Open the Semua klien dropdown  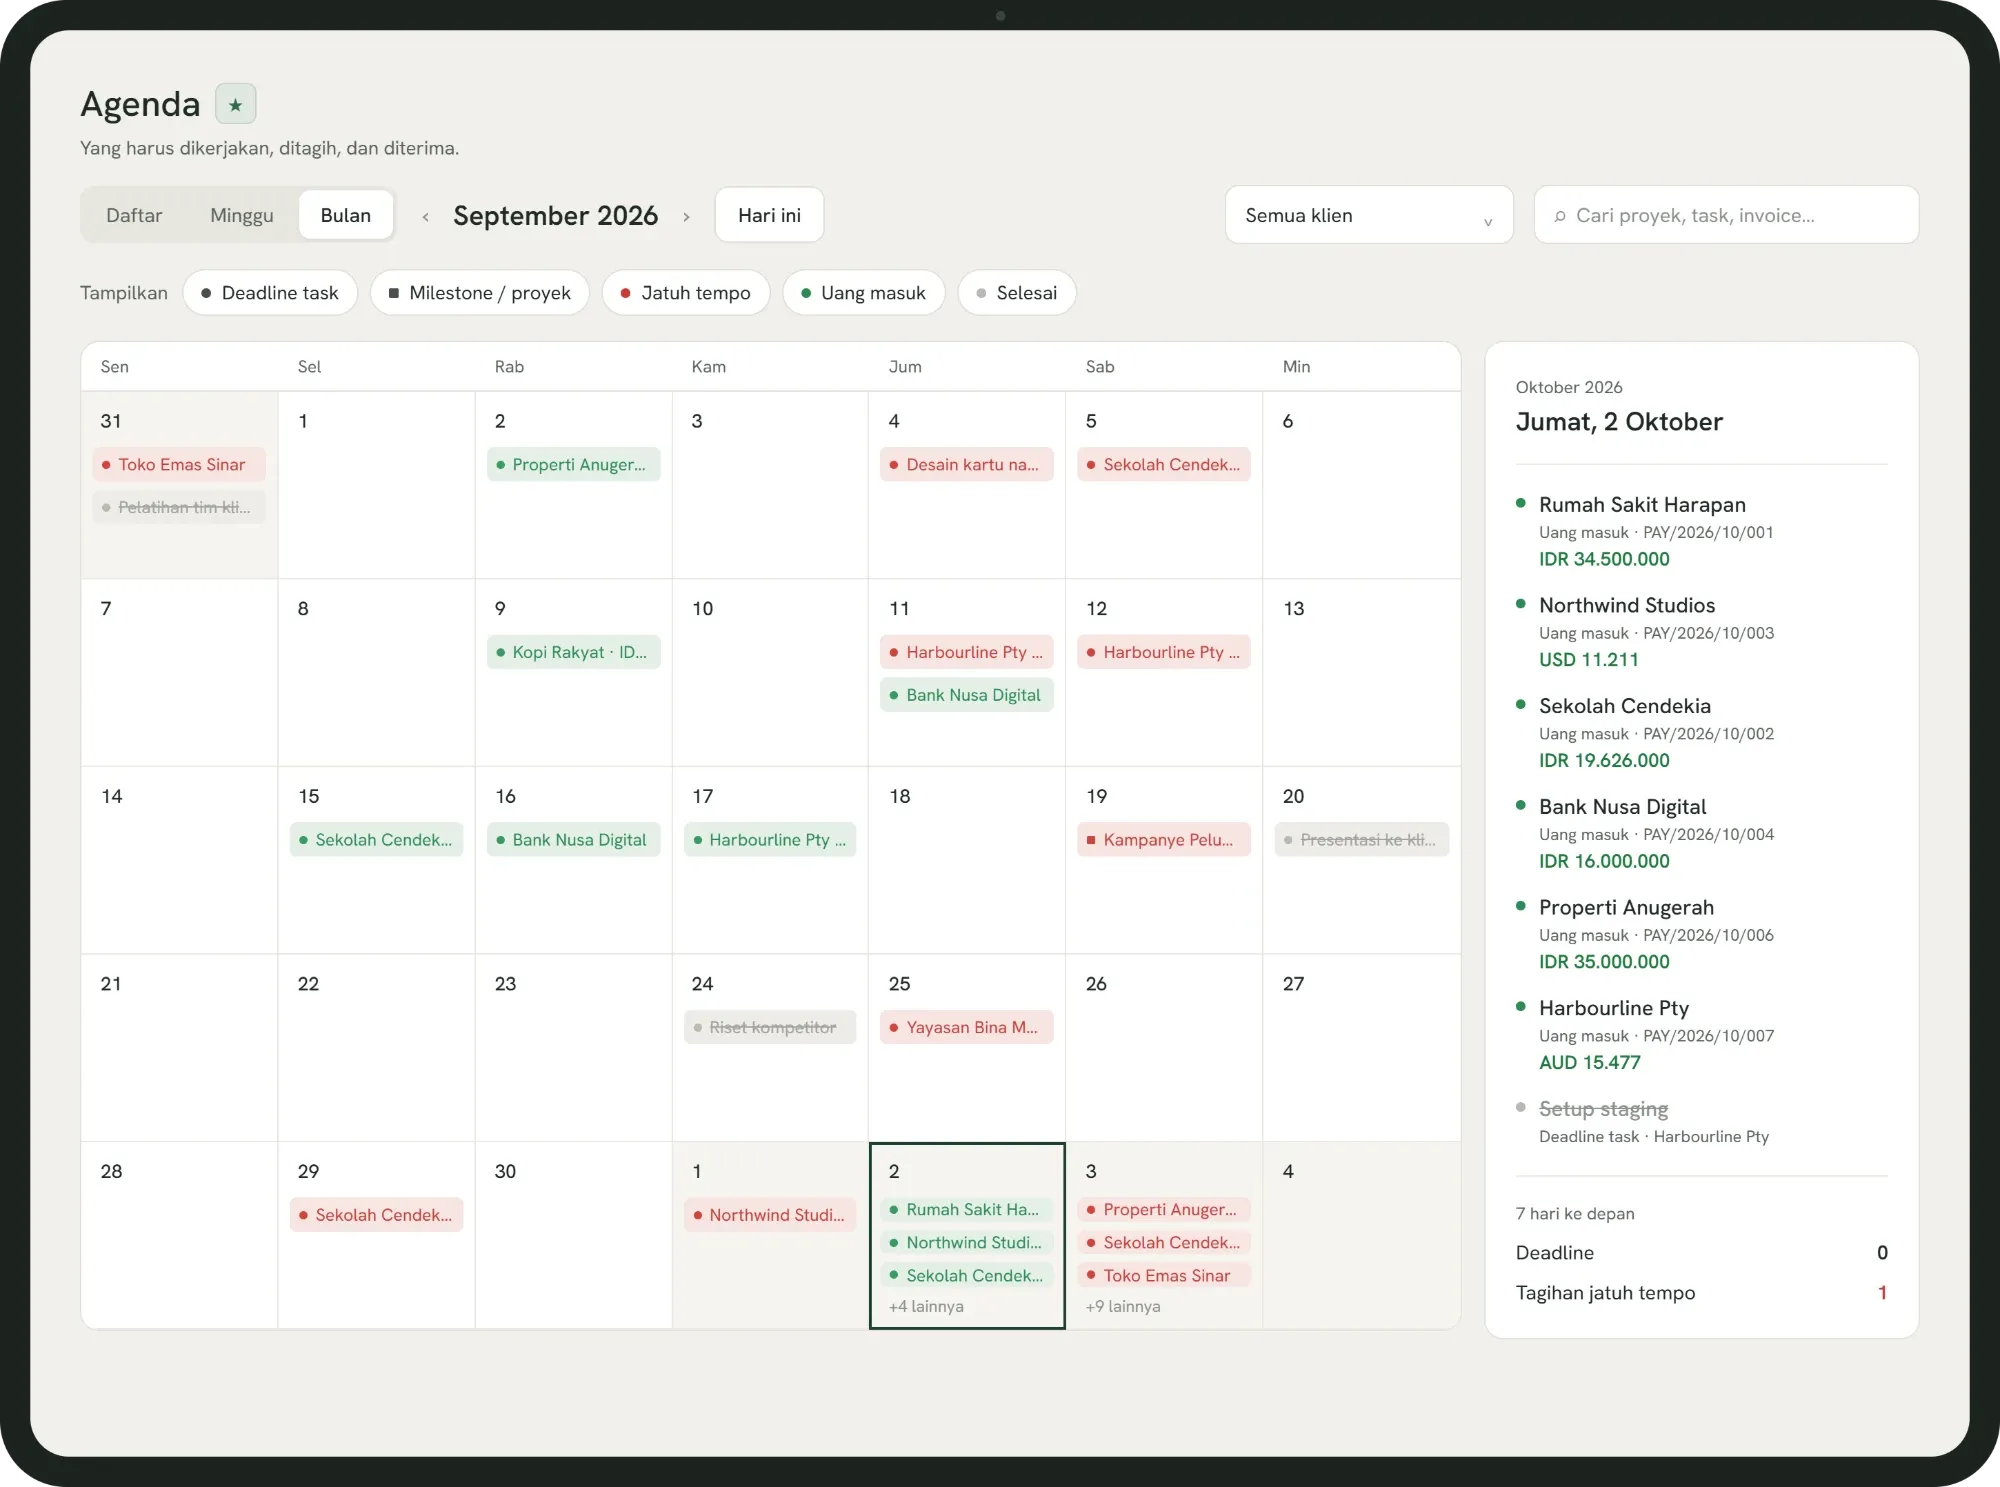[x=1369, y=215]
